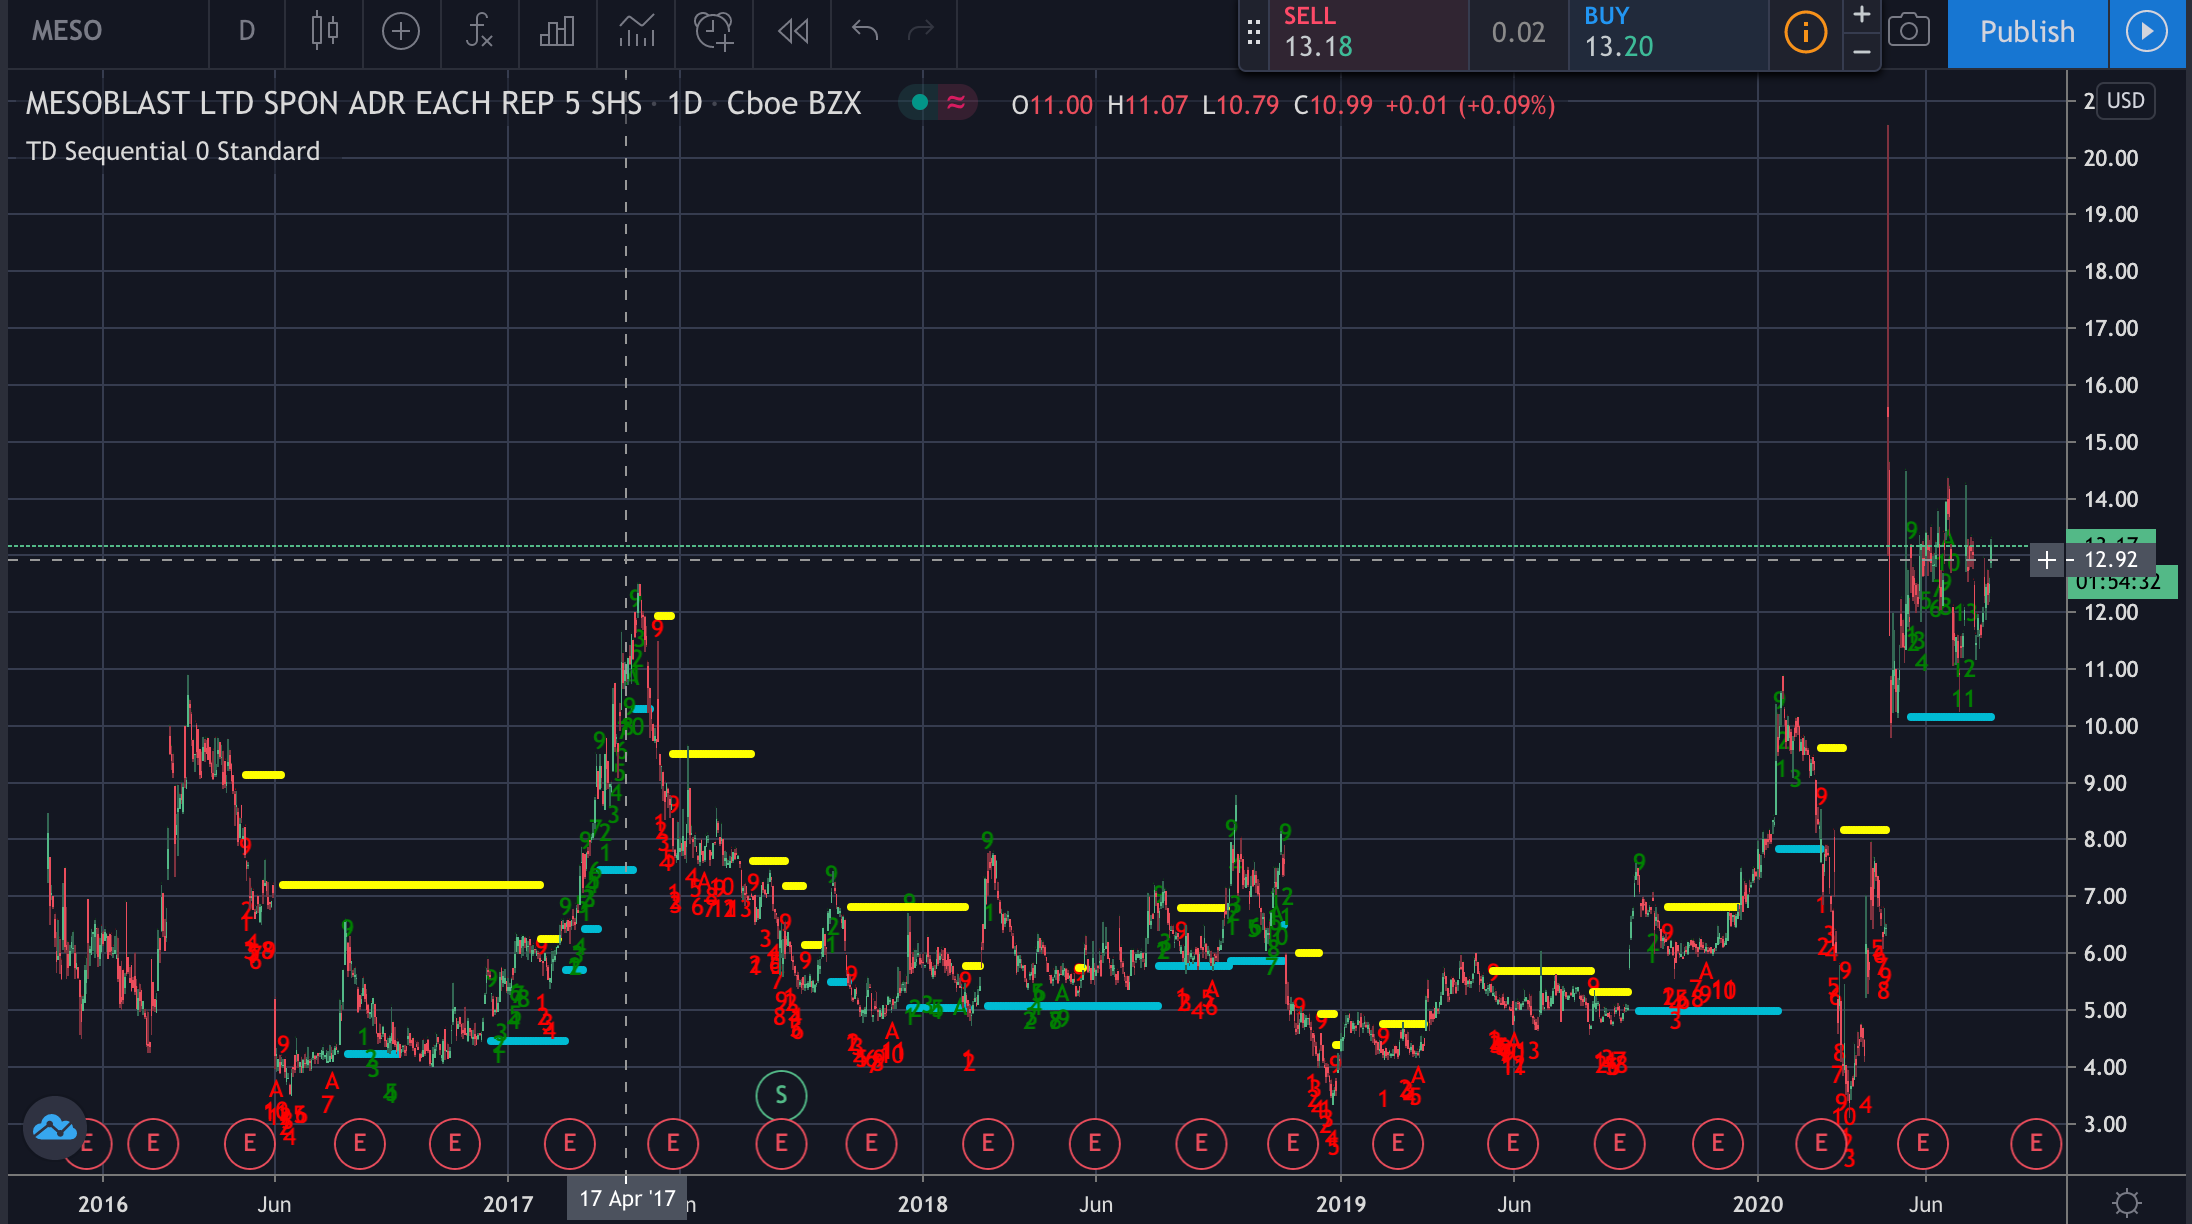Image resolution: width=2192 pixels, height=1224 pixels.
Task: Toggle the market status indicator next to Cboe BZX
Action: (920, 103)
